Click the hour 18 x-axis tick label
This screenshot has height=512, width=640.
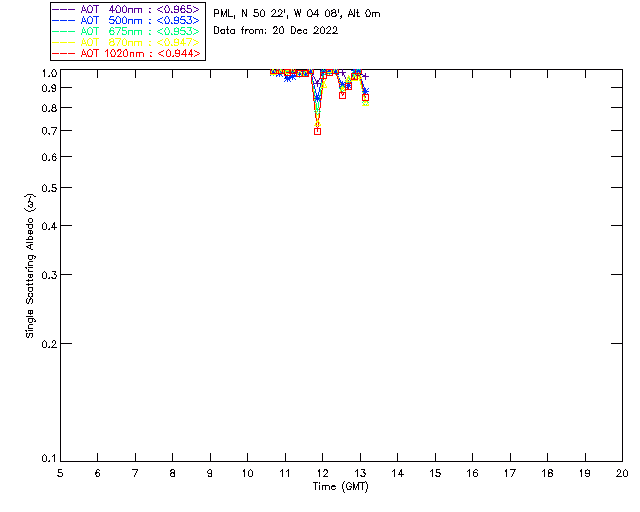click(x=547, y=473)
